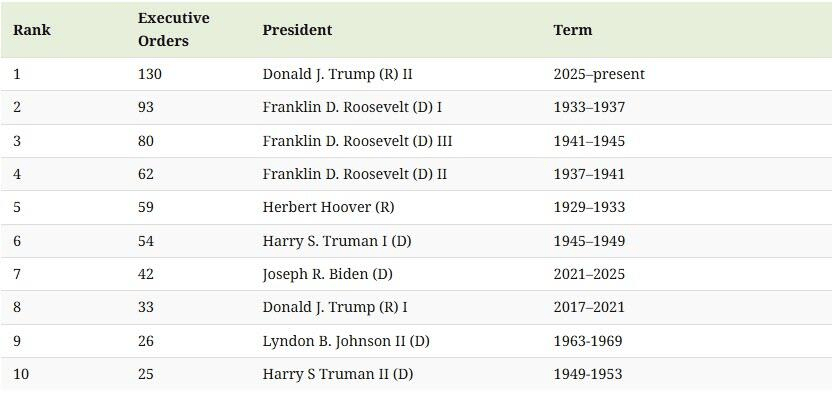
Task: Click the 1963-1969 term cell
Action: (x=588, y=341)
